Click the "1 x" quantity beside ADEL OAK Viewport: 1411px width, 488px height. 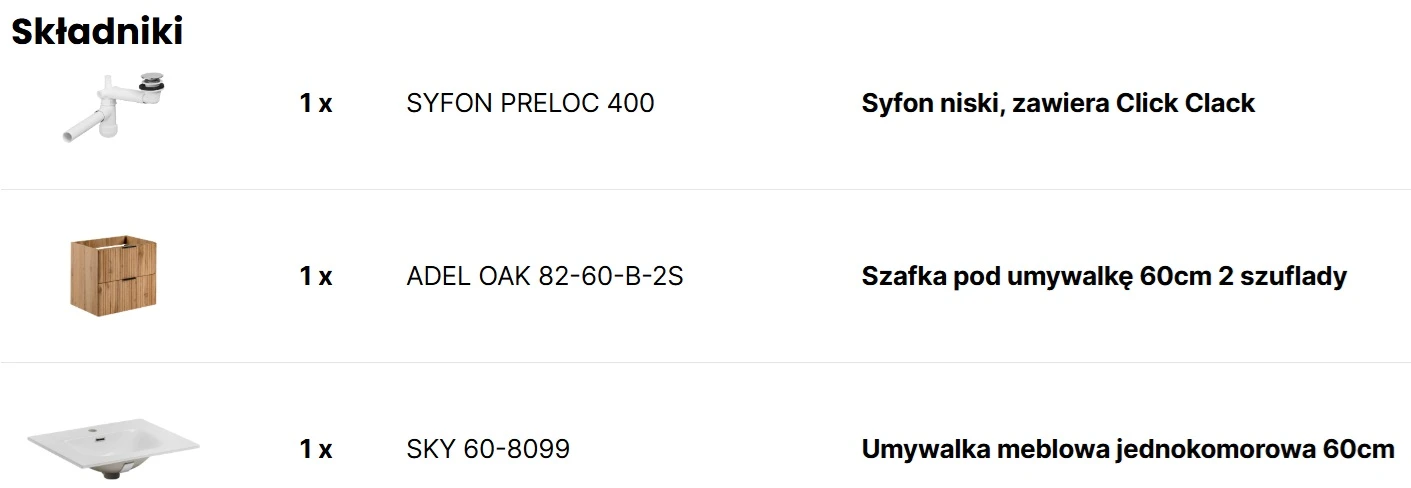click(316, 276)
